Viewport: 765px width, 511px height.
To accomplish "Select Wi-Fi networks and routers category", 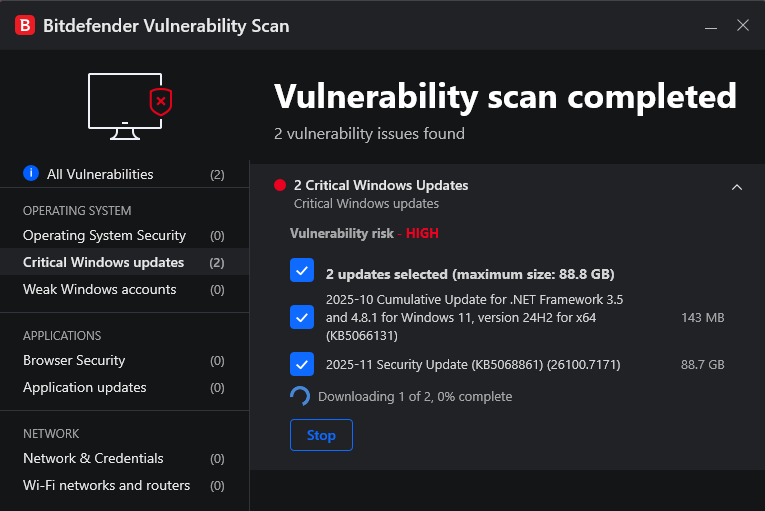I will pyautogui.click(x=124, y=486).
